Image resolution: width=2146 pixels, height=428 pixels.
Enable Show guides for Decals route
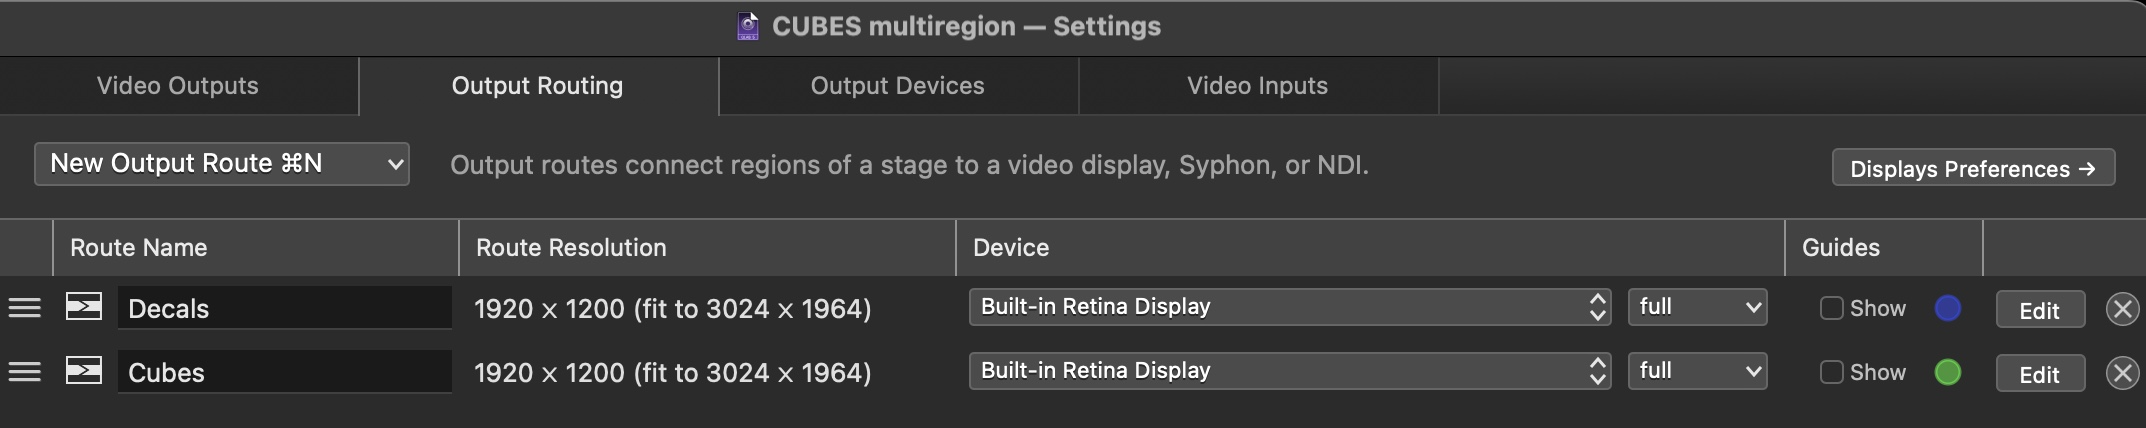pyautogui.click(x=1832, y=308)
